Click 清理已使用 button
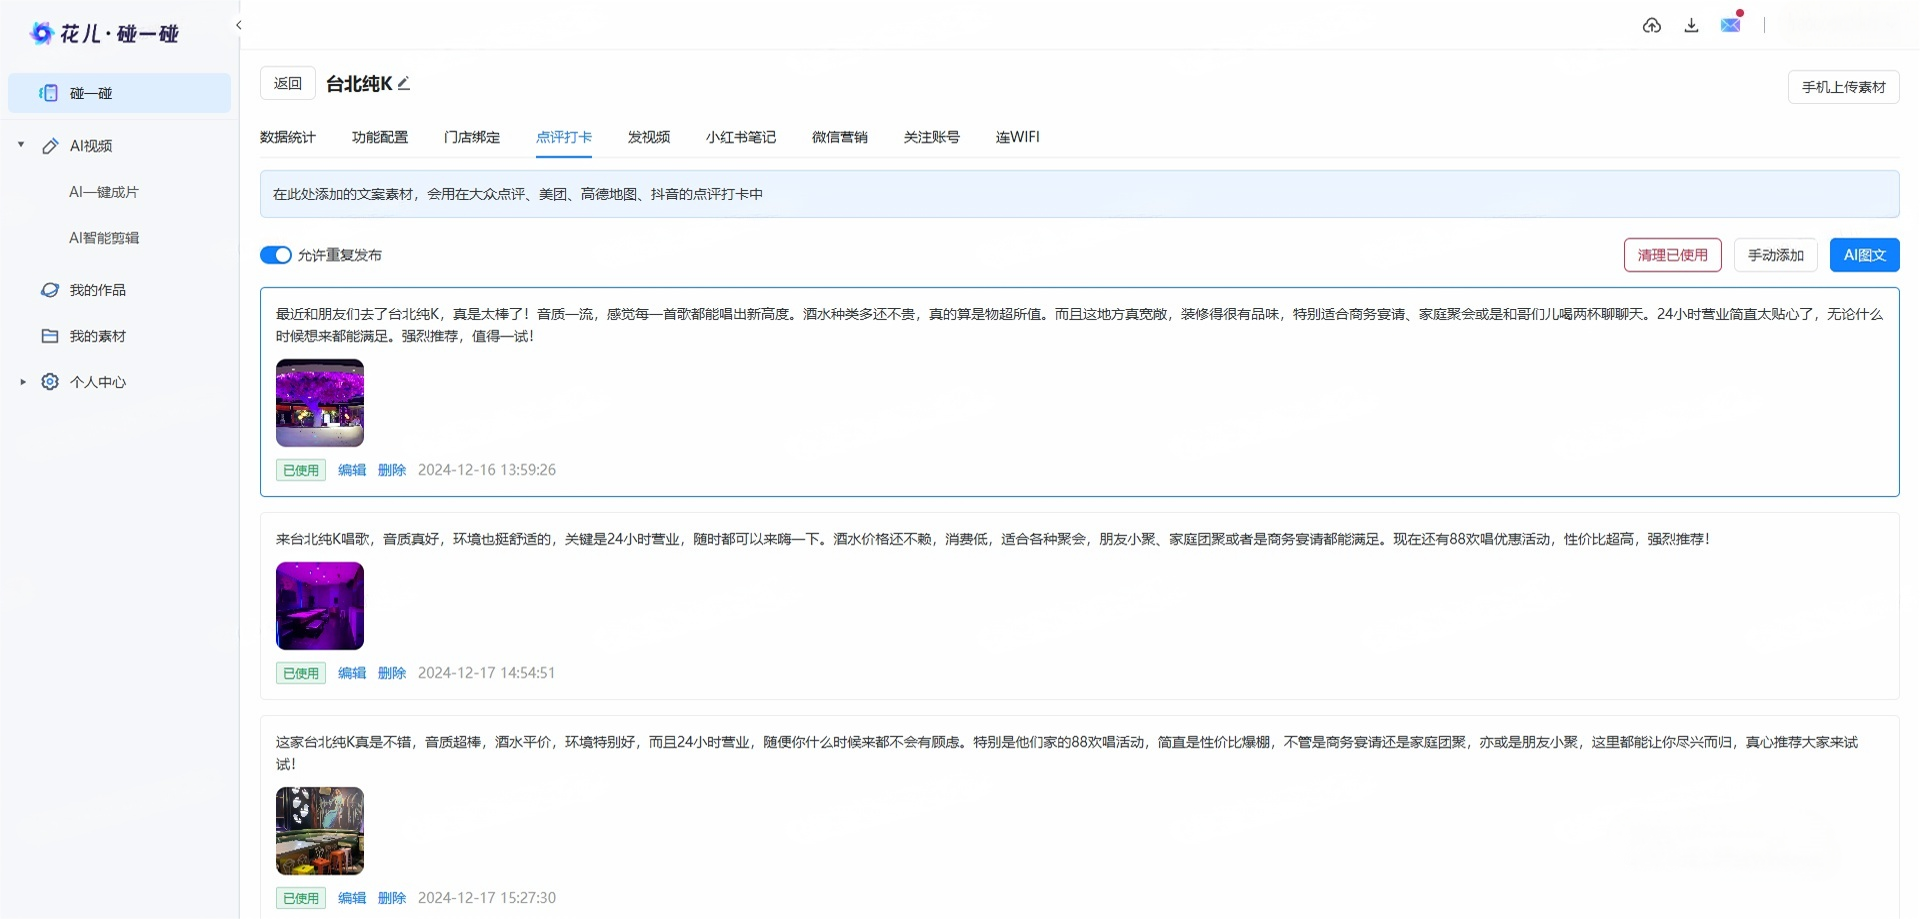This screenshot has width=1920, height=919. click(1672, 255)
